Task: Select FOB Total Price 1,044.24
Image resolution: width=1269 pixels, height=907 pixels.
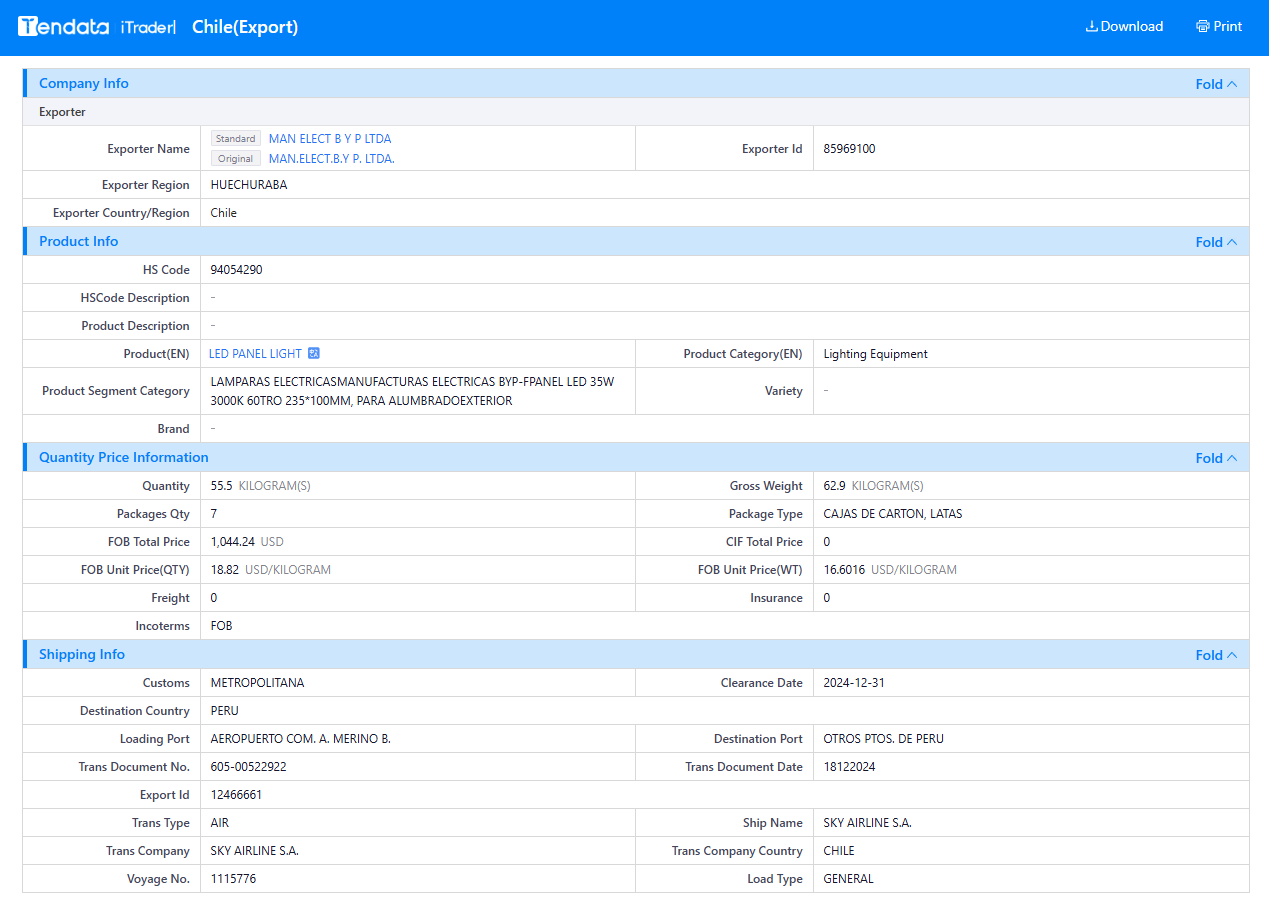Action: point(233,542)
